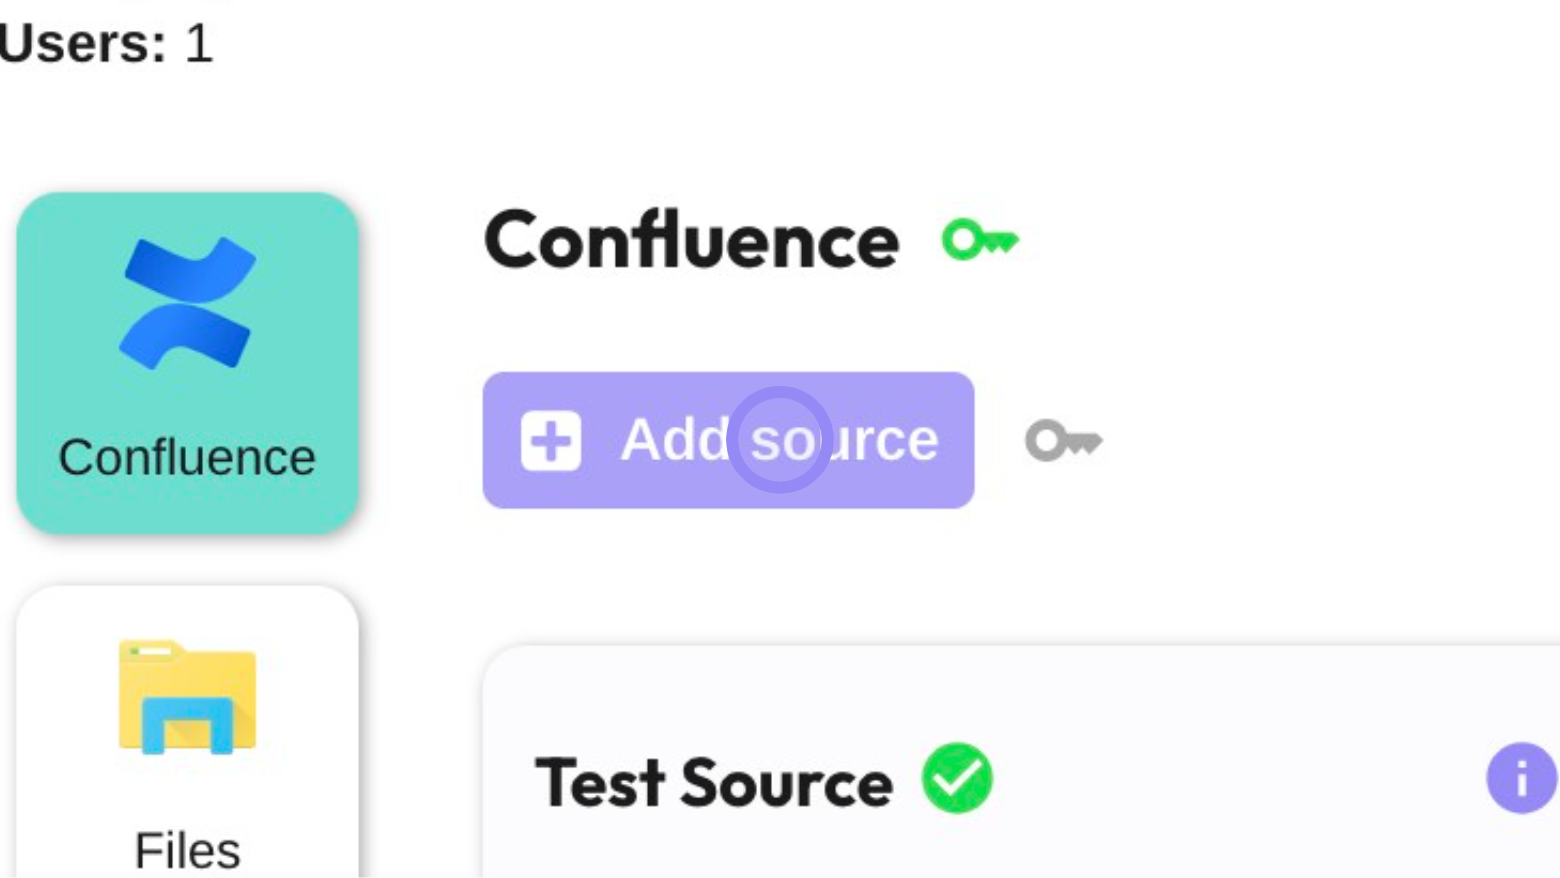
Task: Click the "Files" label under the folder icon
Action: coord(187,851)
